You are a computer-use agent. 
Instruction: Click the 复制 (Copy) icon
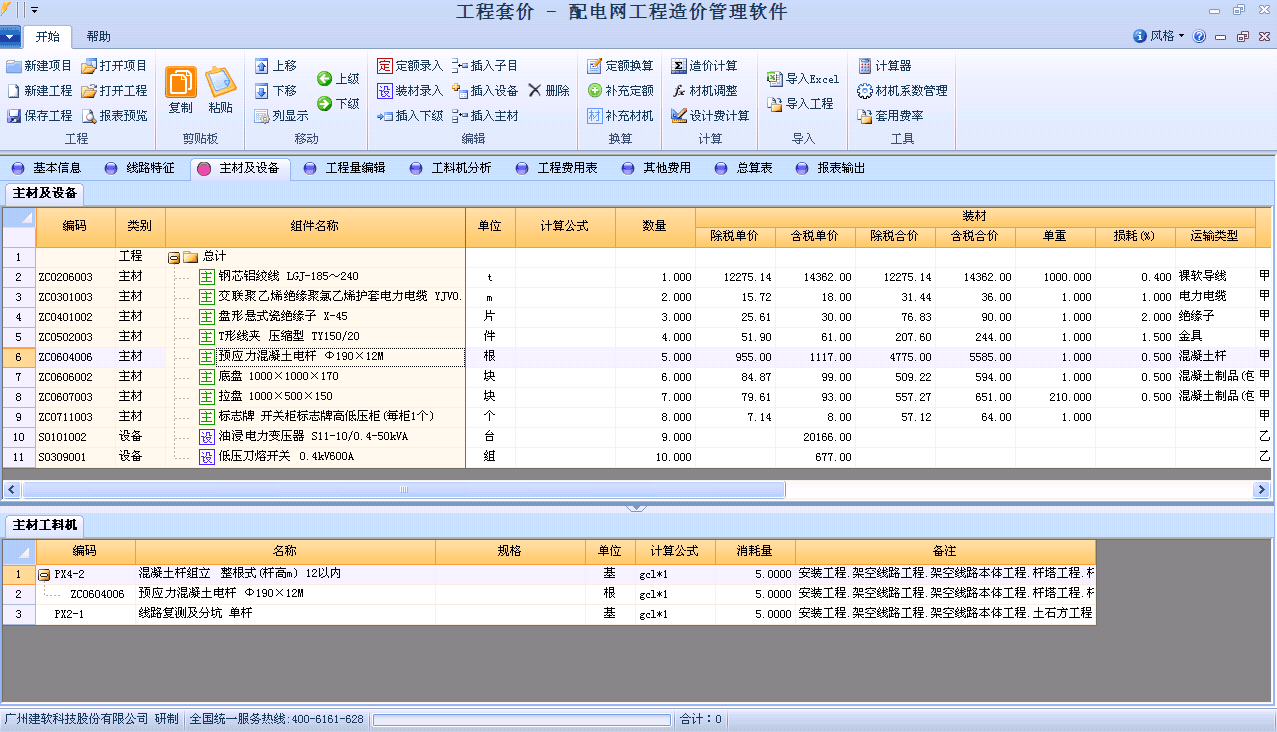181,82
